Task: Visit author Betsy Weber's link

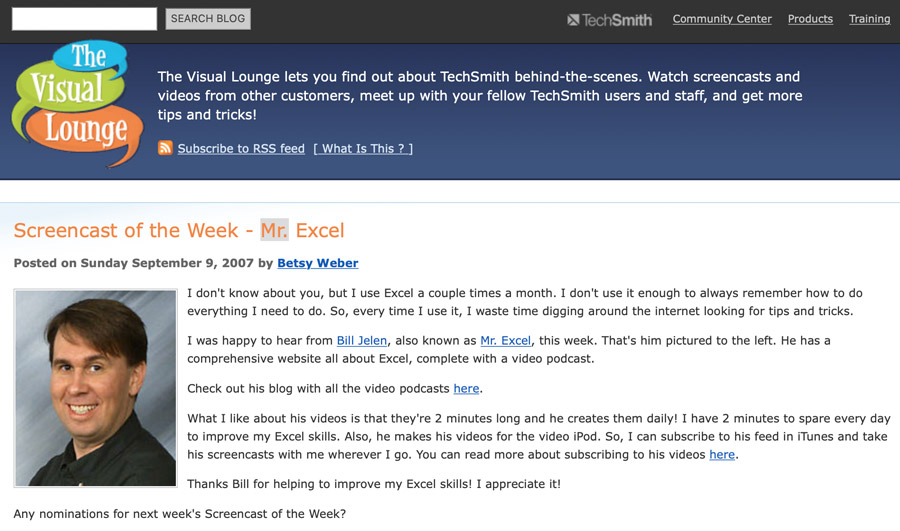Action: (x=317, y=263)
